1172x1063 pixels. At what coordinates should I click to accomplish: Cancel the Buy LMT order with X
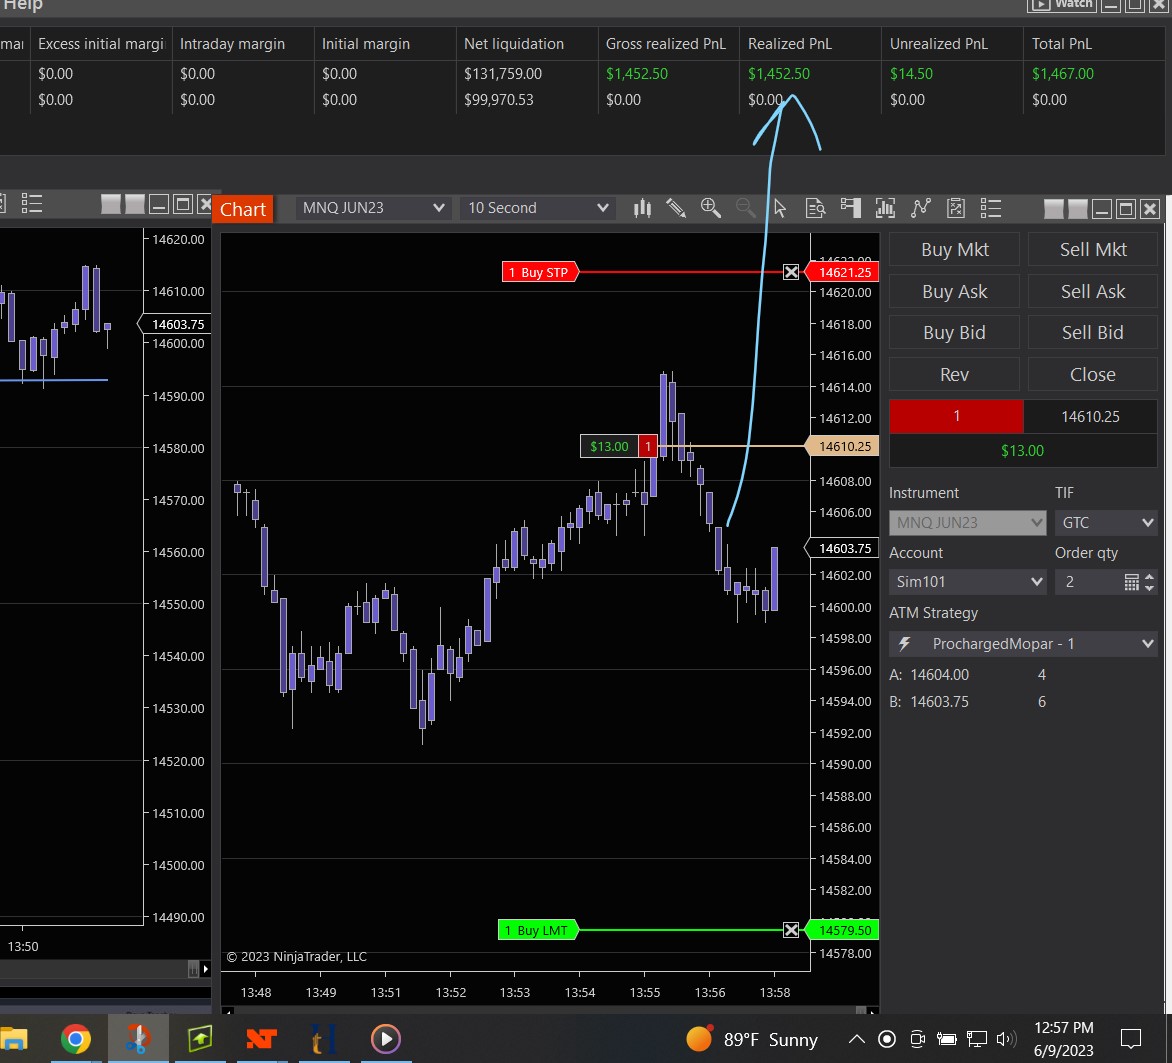791,930
